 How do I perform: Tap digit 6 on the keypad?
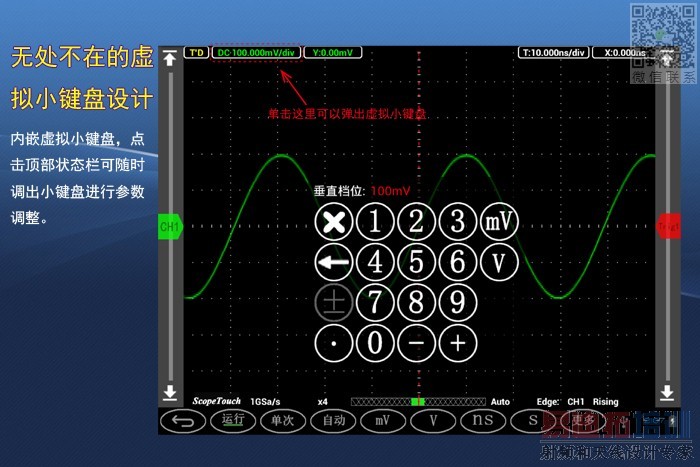[458, 262]
